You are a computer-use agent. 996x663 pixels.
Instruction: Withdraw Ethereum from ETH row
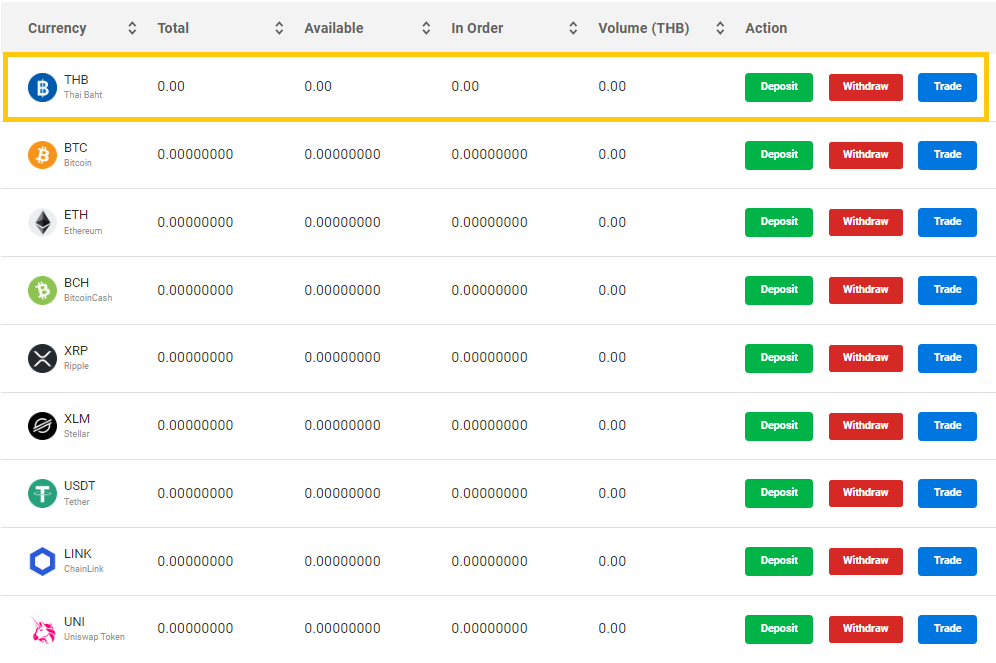coord(866,222)
